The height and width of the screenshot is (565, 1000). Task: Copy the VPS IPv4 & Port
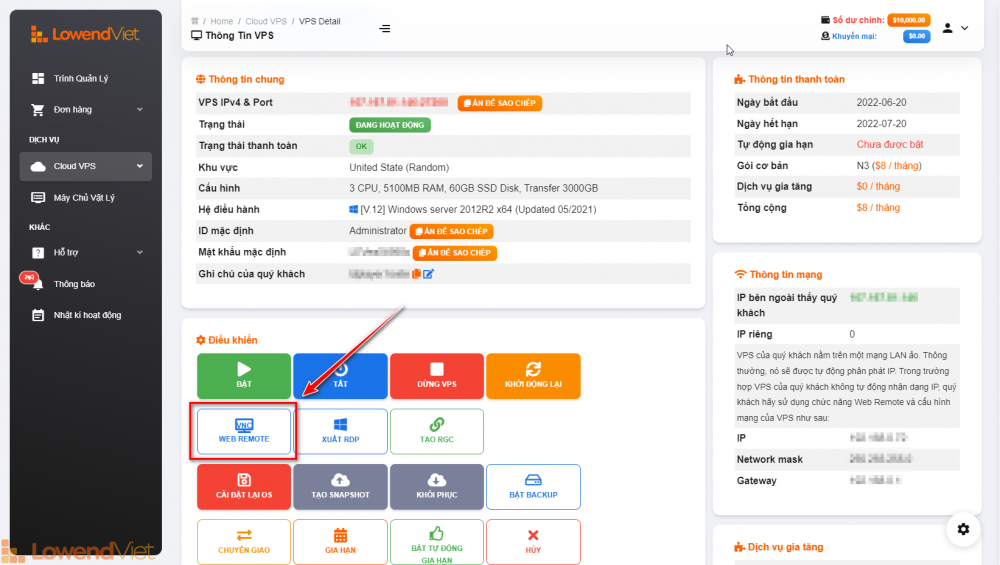[499, 103]
